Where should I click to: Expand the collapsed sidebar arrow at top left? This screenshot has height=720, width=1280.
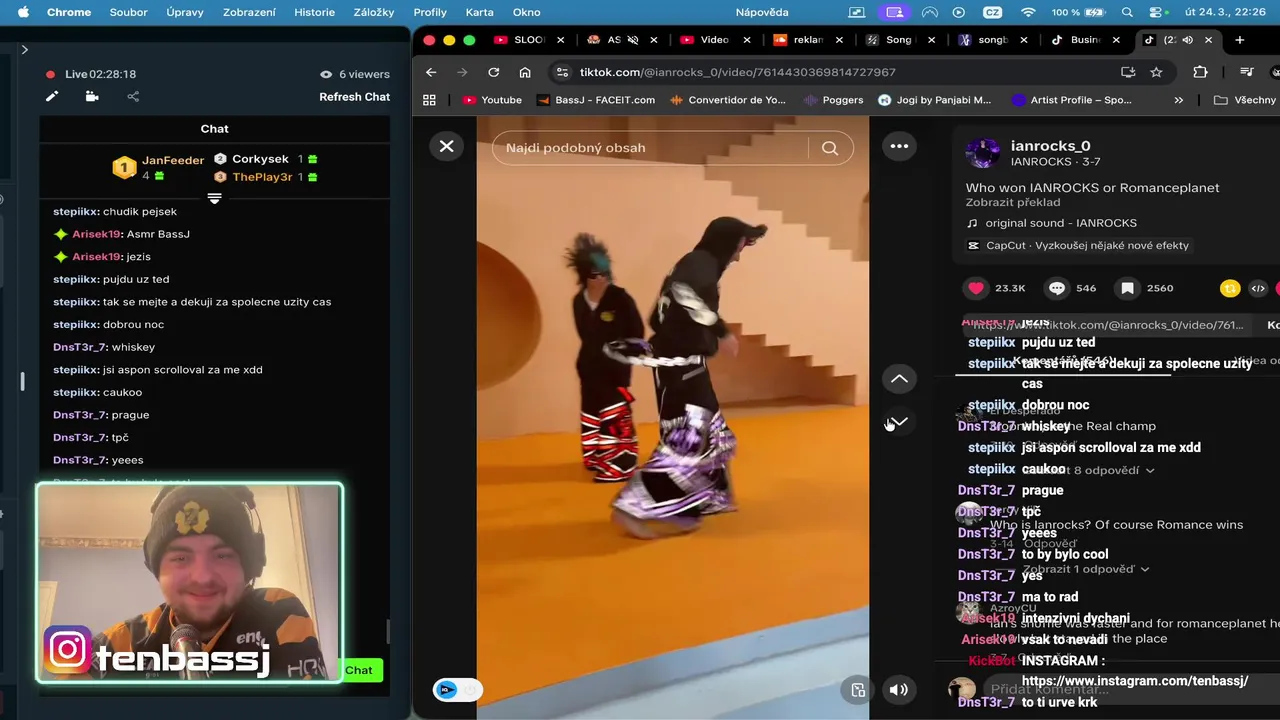coord(24,49)
